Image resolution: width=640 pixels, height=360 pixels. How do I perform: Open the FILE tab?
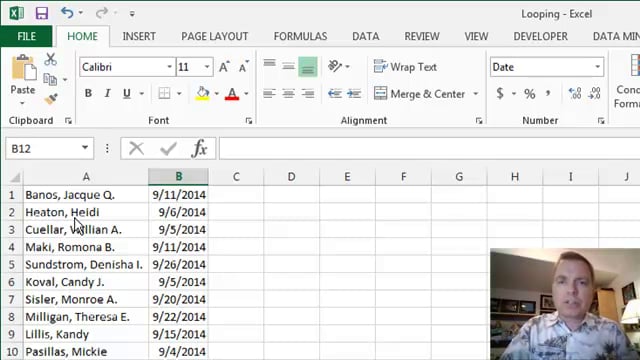click(x=27, y=36)
